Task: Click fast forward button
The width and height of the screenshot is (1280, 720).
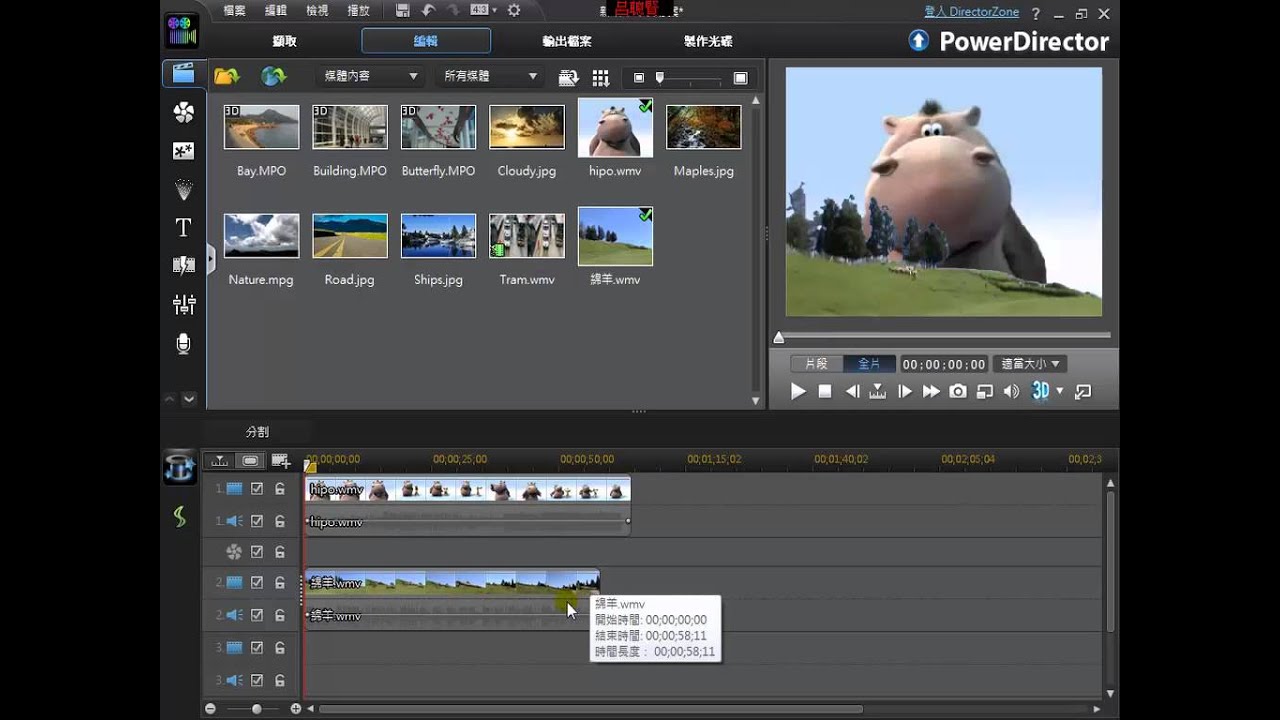Action: click(x=931, y=391)
